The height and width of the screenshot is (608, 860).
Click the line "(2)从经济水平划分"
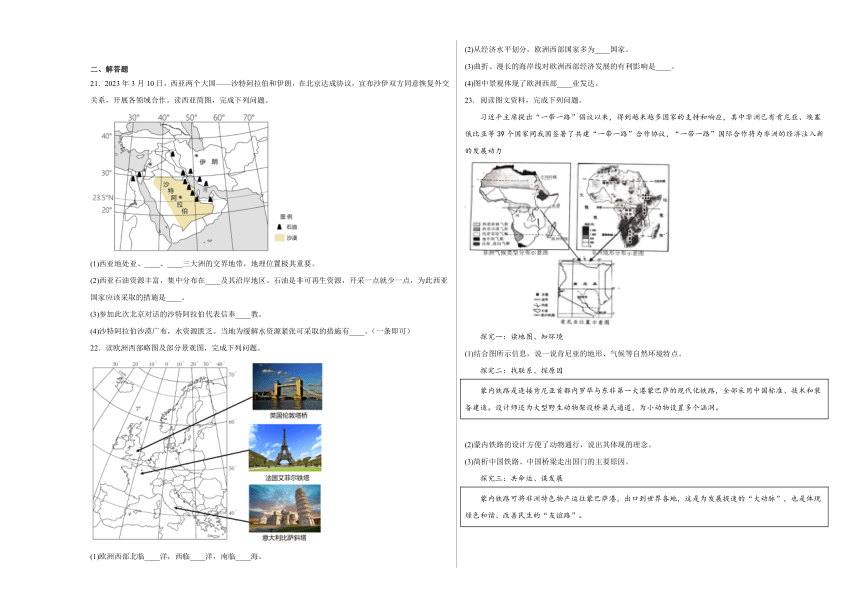[x=546, y=49]
